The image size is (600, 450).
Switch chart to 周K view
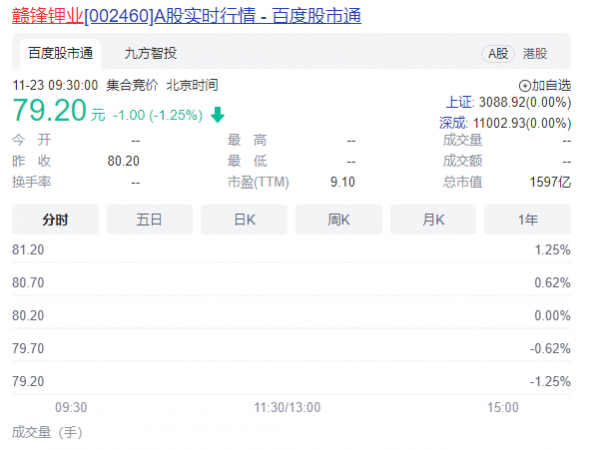pos(338,219)
